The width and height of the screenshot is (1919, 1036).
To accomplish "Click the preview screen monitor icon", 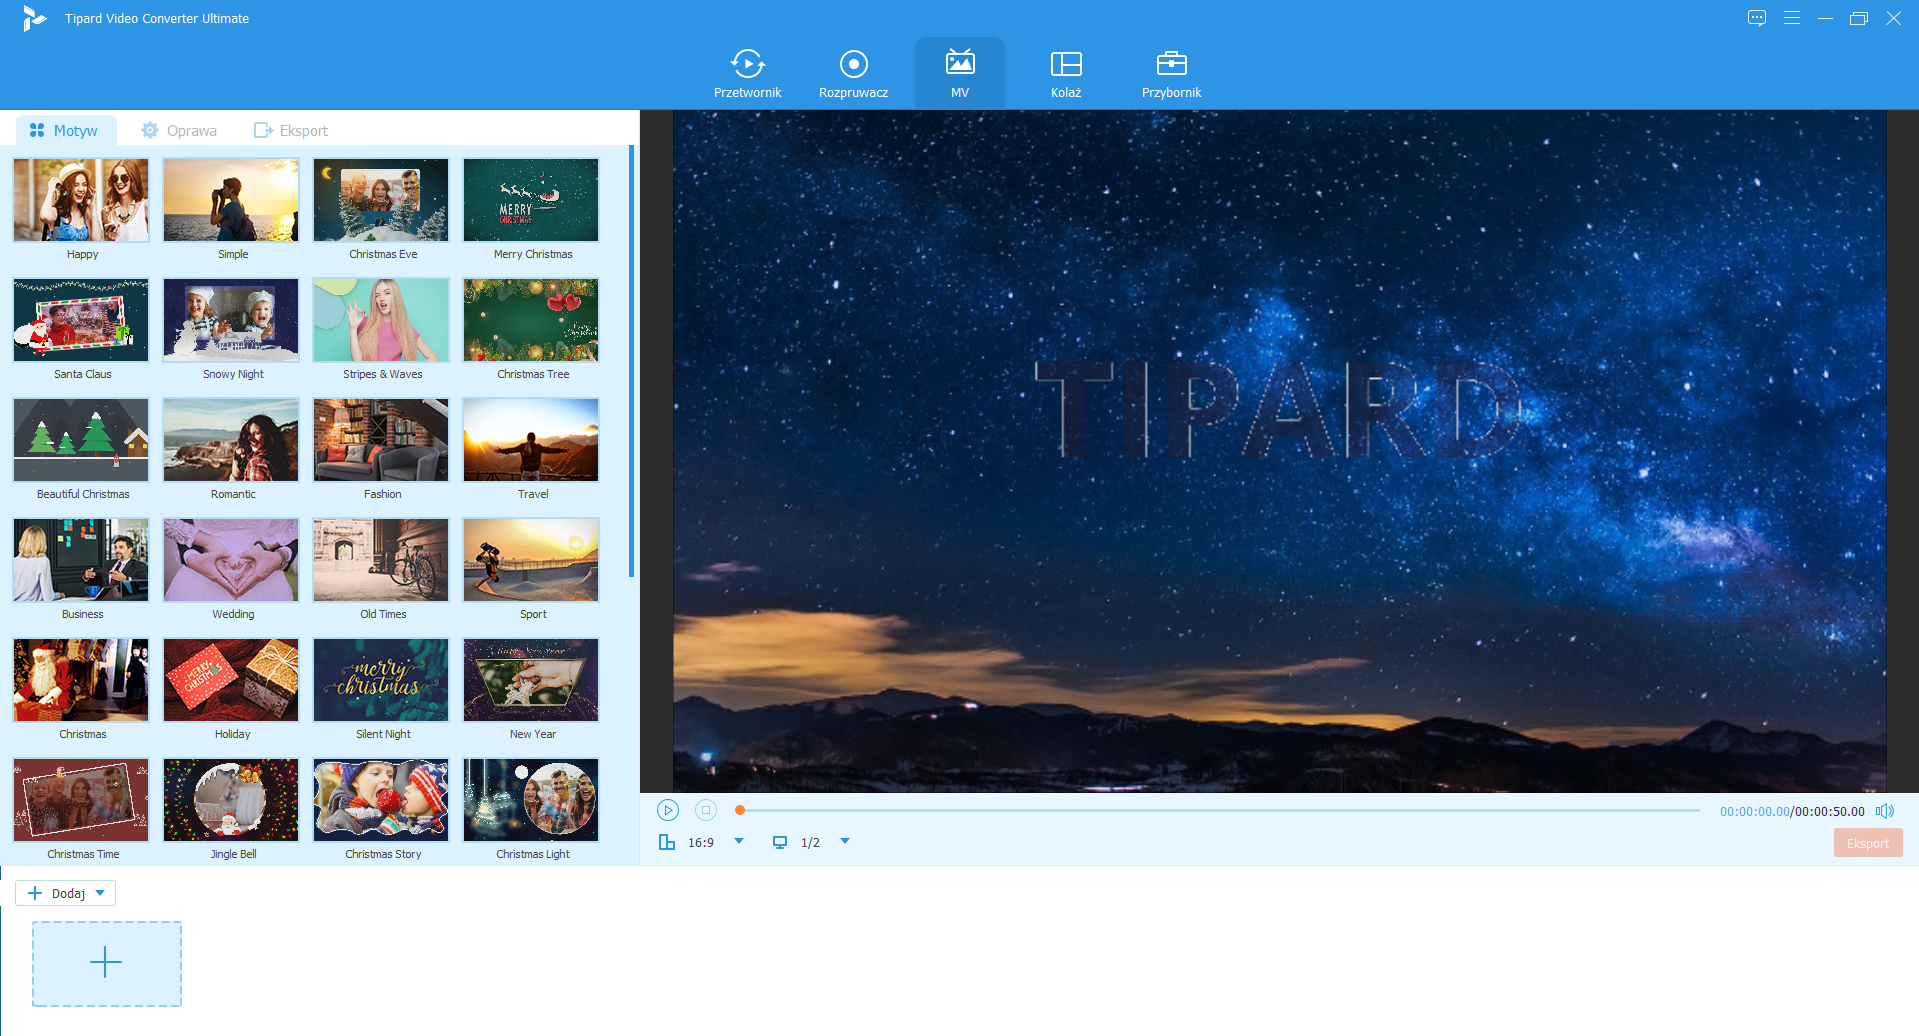I will (780, 842).
